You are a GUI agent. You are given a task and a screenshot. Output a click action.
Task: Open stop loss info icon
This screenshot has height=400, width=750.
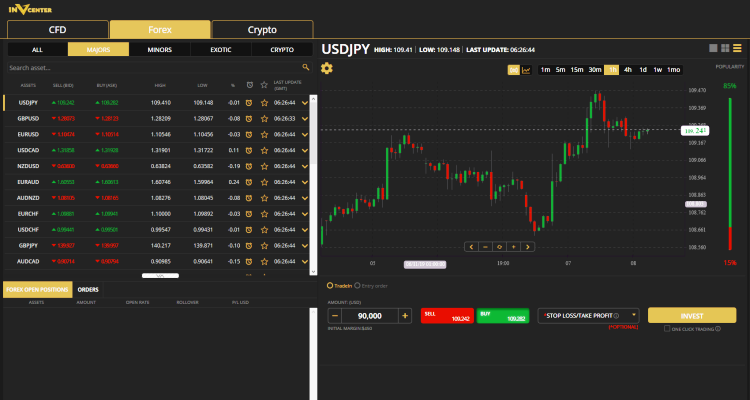tap(616, 316)
